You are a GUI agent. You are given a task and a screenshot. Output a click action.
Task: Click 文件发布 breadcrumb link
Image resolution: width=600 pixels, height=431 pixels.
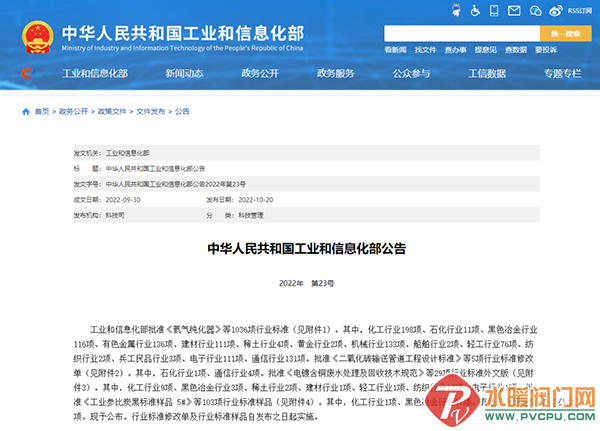151,111
